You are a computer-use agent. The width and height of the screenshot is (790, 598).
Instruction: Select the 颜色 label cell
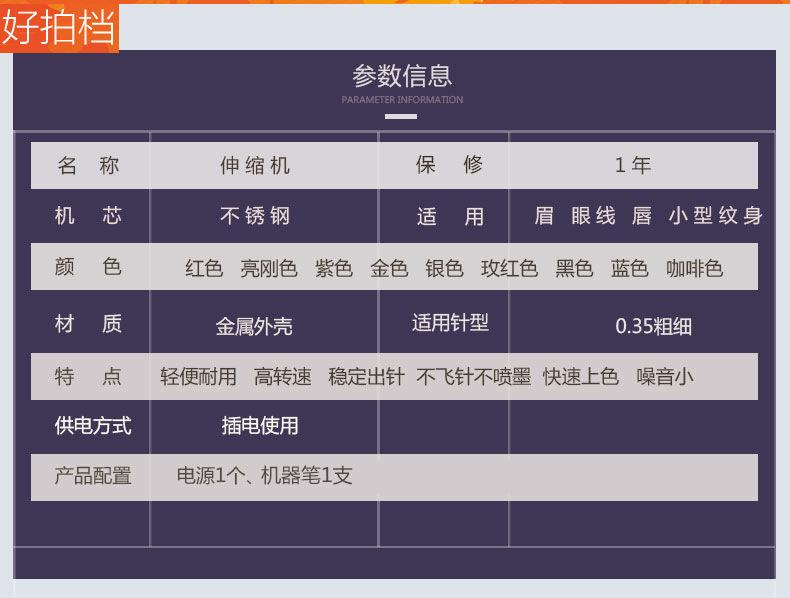pyautogui.click(x=89, y=267)
